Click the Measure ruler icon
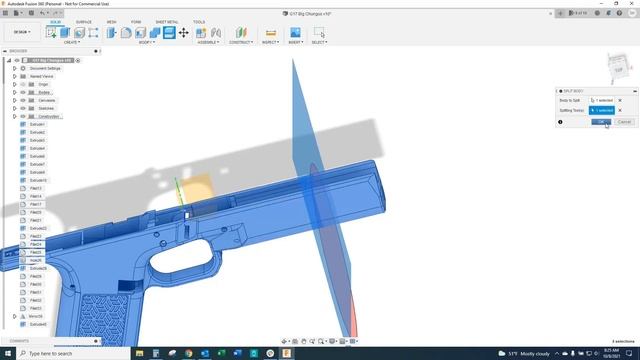Viewport: 640px width, 360px height. coord(271,32)
